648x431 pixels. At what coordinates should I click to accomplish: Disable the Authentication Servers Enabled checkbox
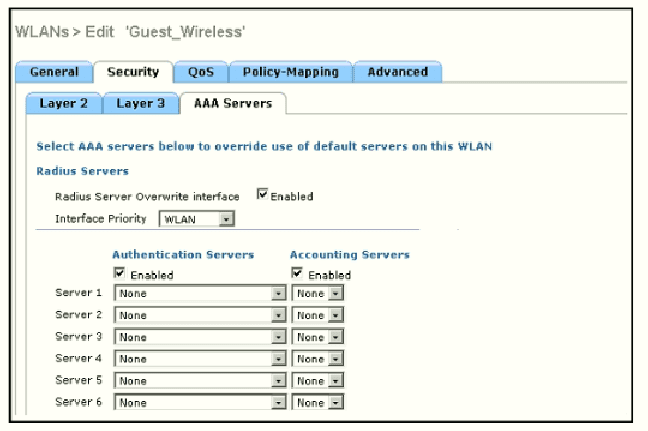point(120,273)
